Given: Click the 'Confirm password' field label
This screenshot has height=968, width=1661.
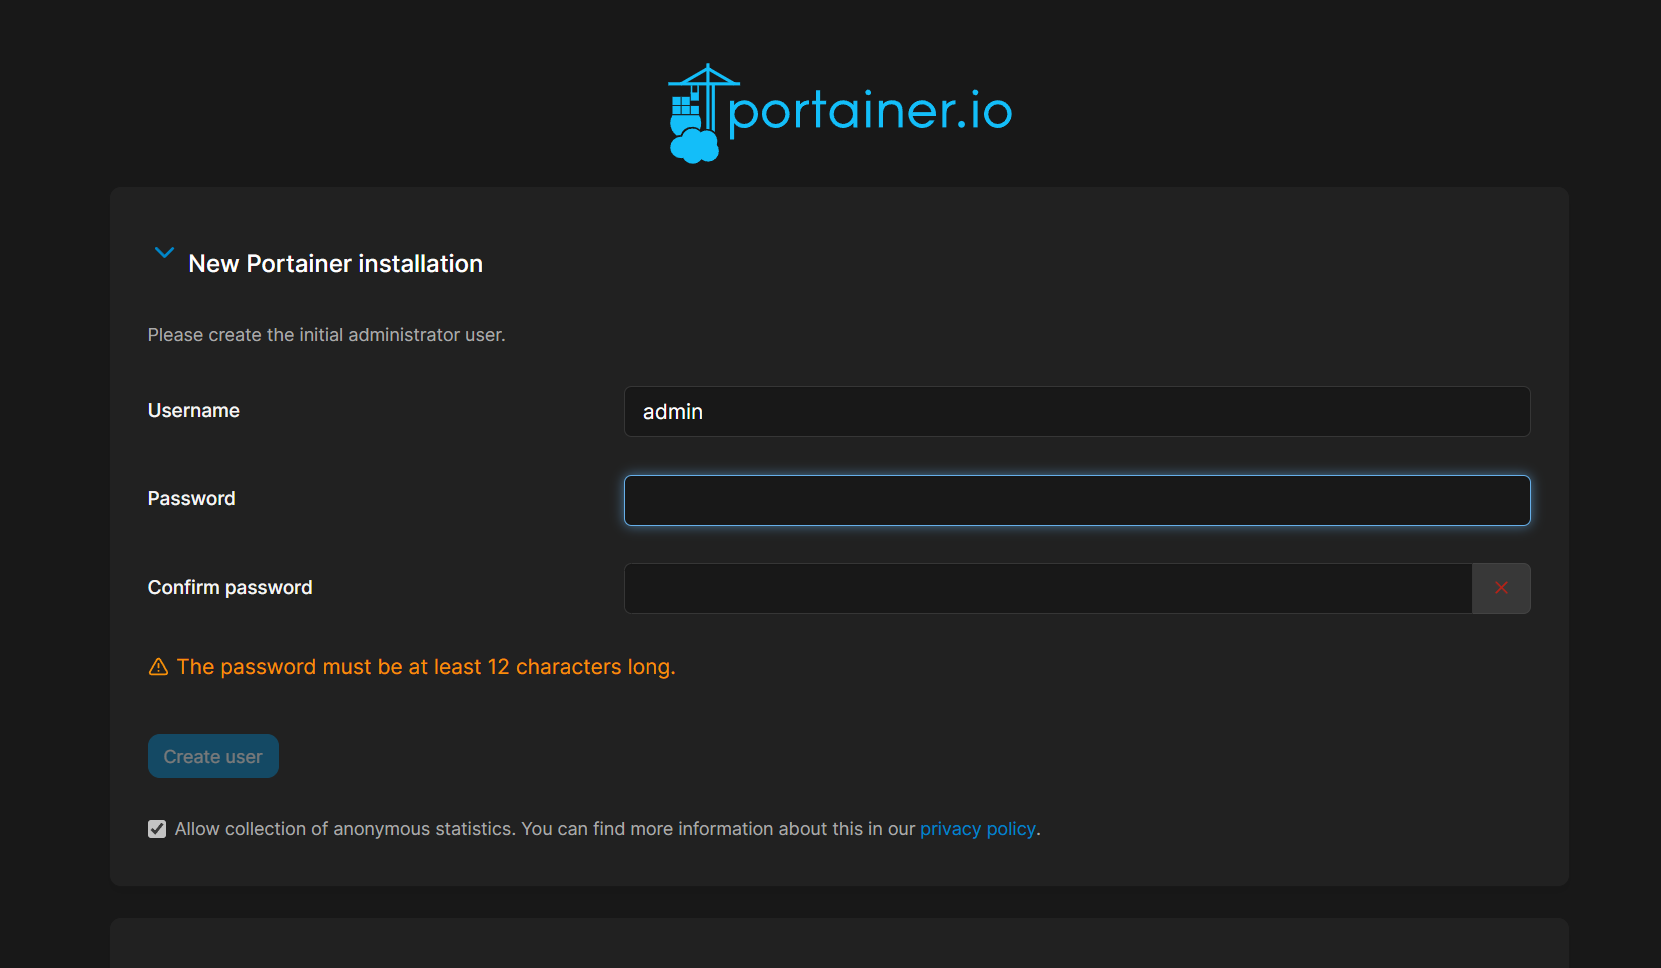Looking at the screenshot, I should tap(230, 588).
